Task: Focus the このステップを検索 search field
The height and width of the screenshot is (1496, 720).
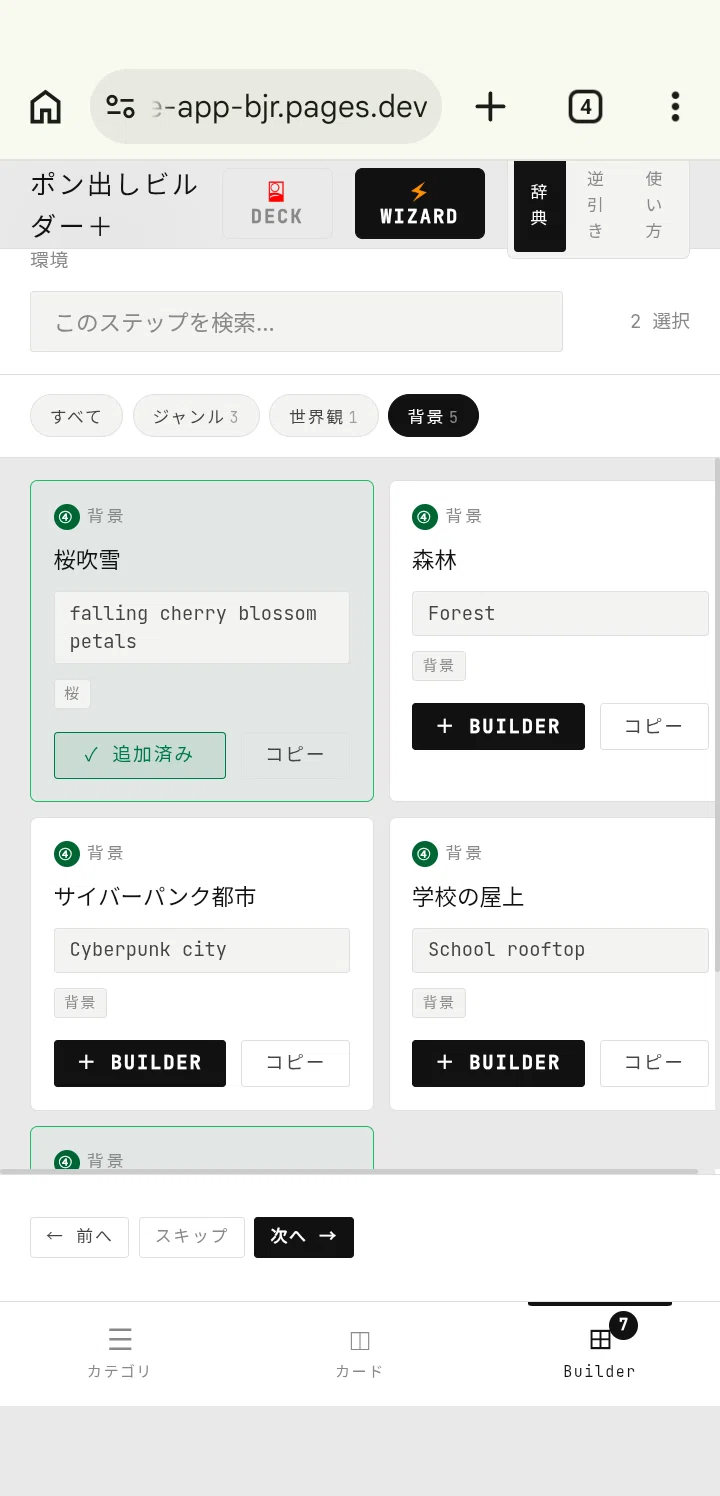Action: click(296, 322)
